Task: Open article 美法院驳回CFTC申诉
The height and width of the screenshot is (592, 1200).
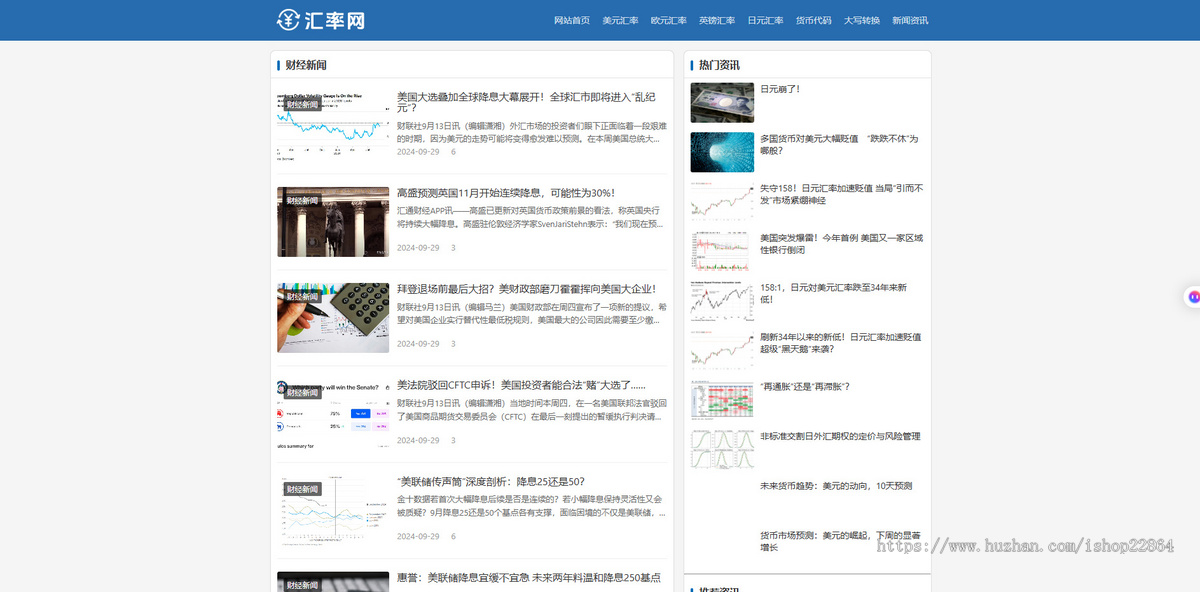Action: [x=521, y=385]
